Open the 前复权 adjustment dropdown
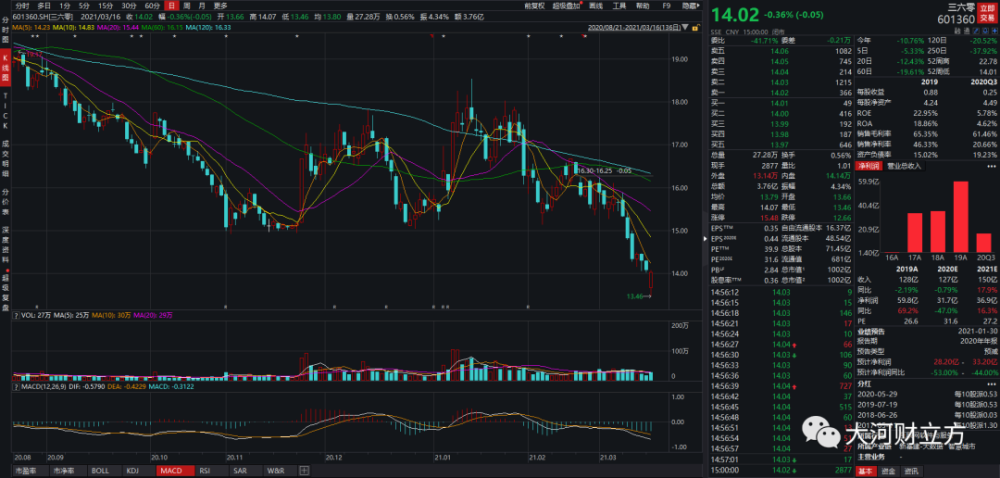 (x=534, y=5)
